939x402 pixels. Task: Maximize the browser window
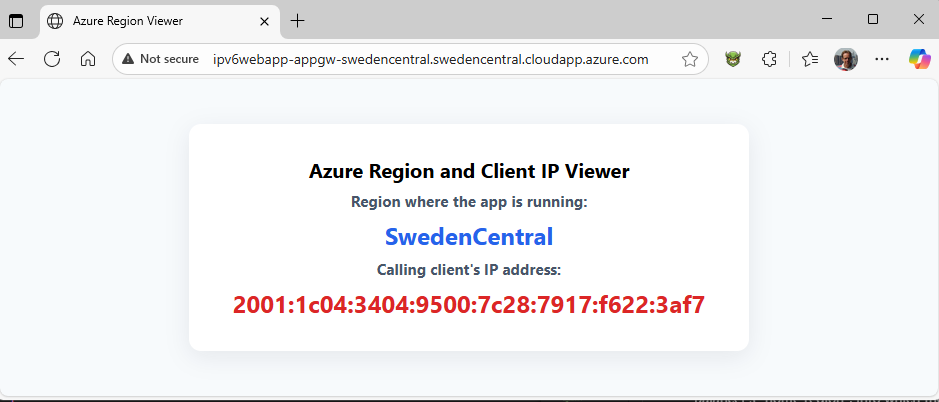[x=873, y=19]
